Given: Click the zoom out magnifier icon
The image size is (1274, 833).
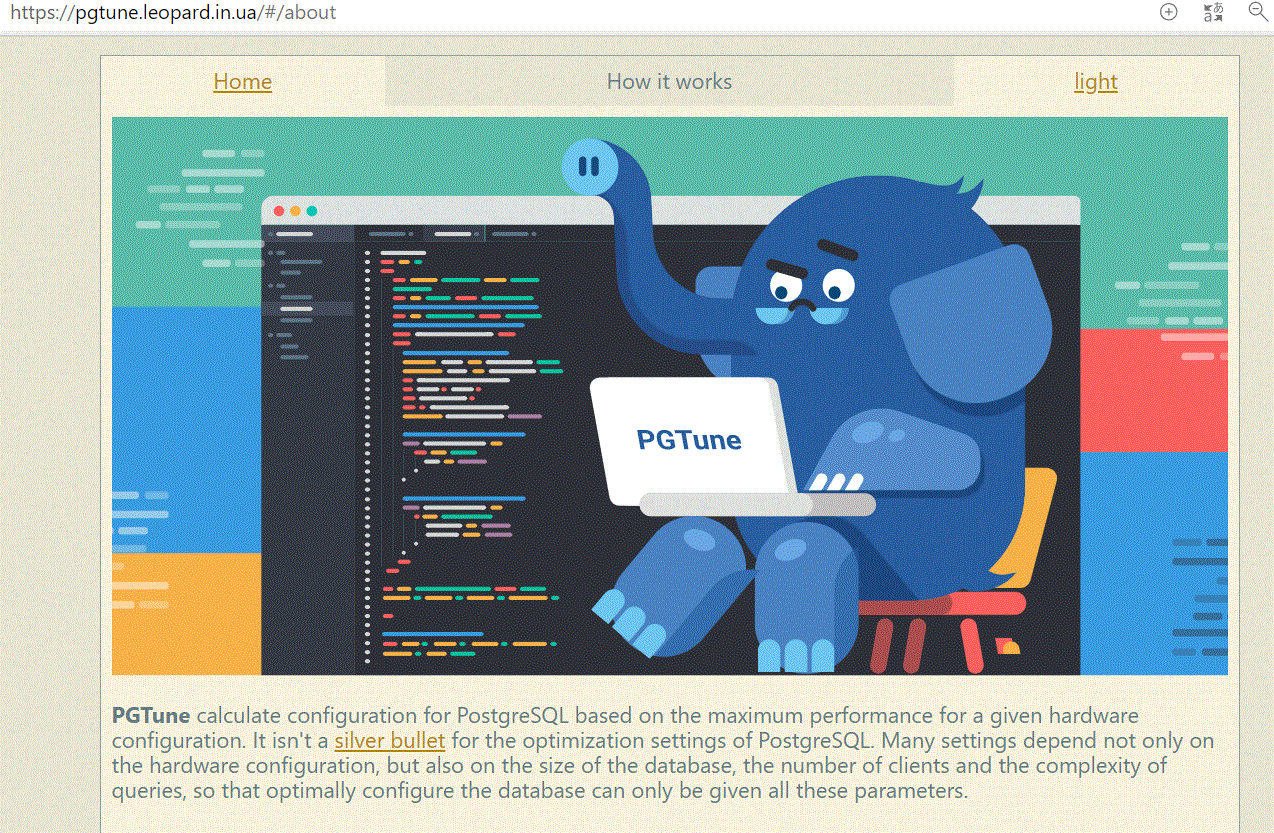Looking at the screenshot, I should pyautogui.click(x=1258, y=12).
